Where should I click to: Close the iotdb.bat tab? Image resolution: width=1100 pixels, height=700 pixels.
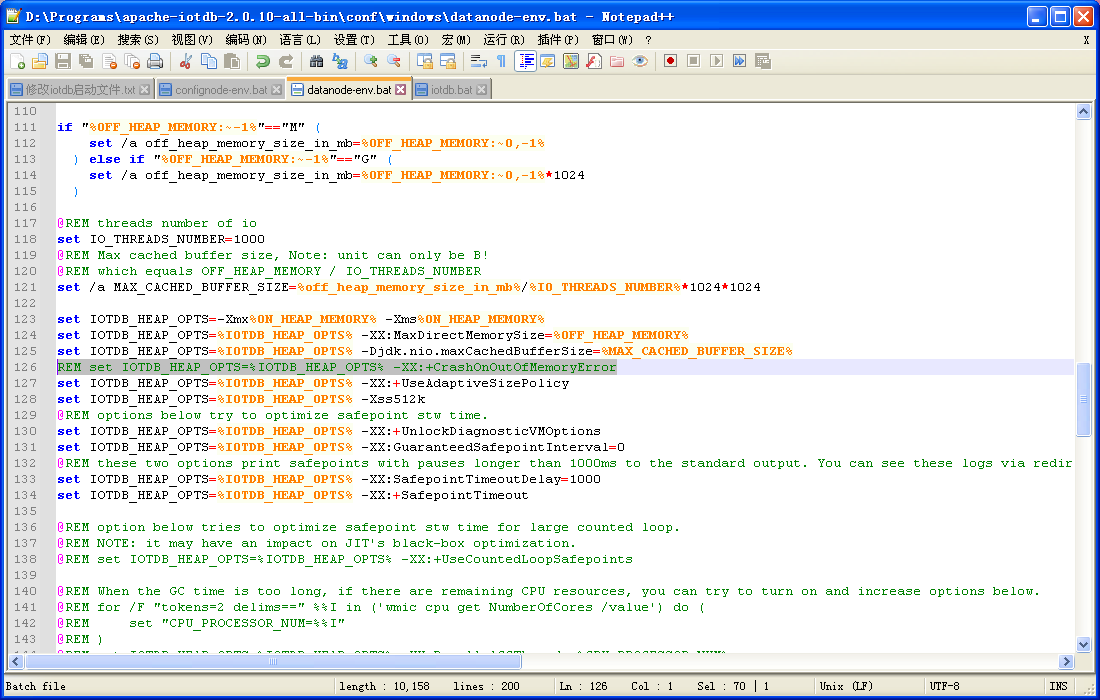[482, 90]
